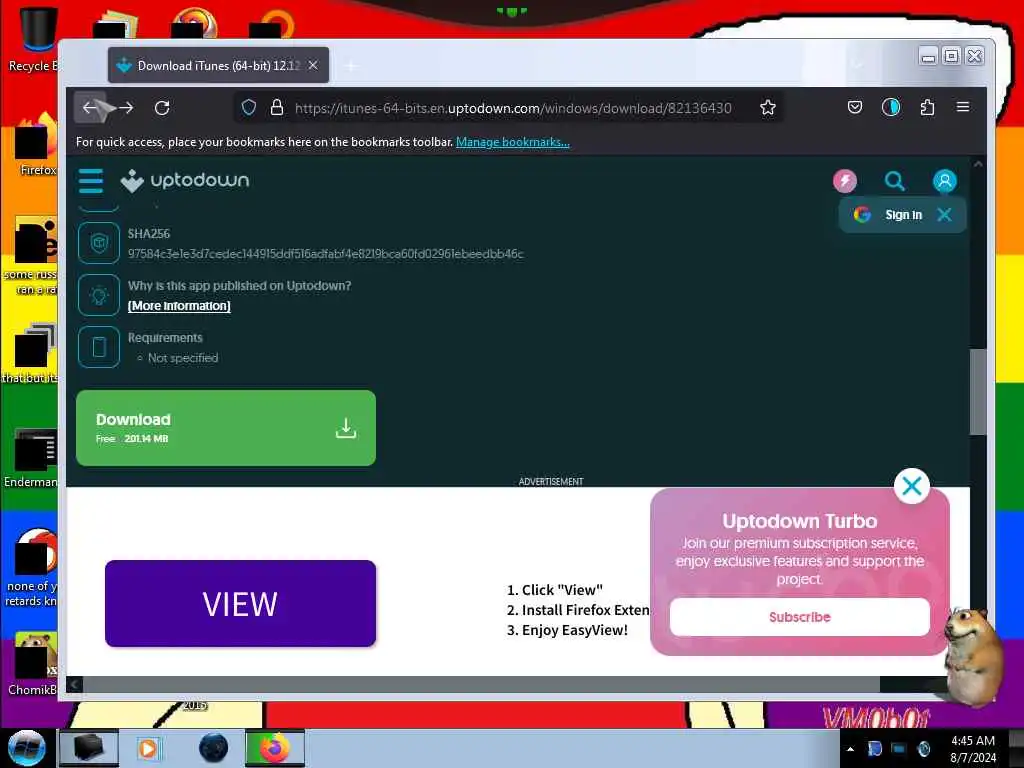Open the Firefox application hamburger menu
Screen dimensions: 1024x768
(963, 107)
